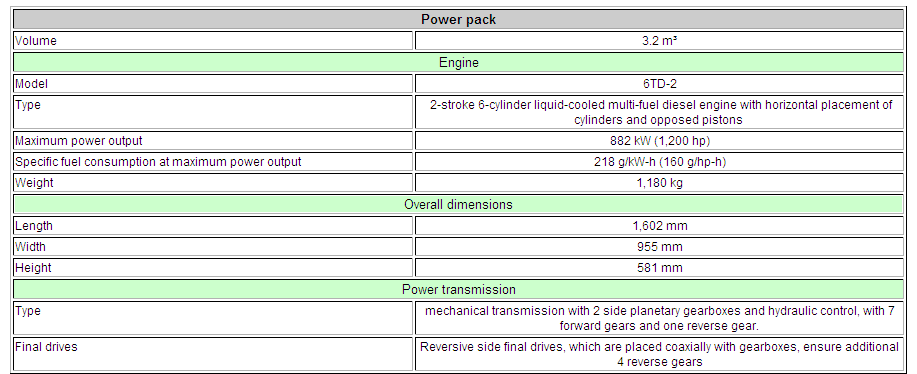Click the 1,180 kg weight value
Screen dimensions: 917x374
click(660, 183)
